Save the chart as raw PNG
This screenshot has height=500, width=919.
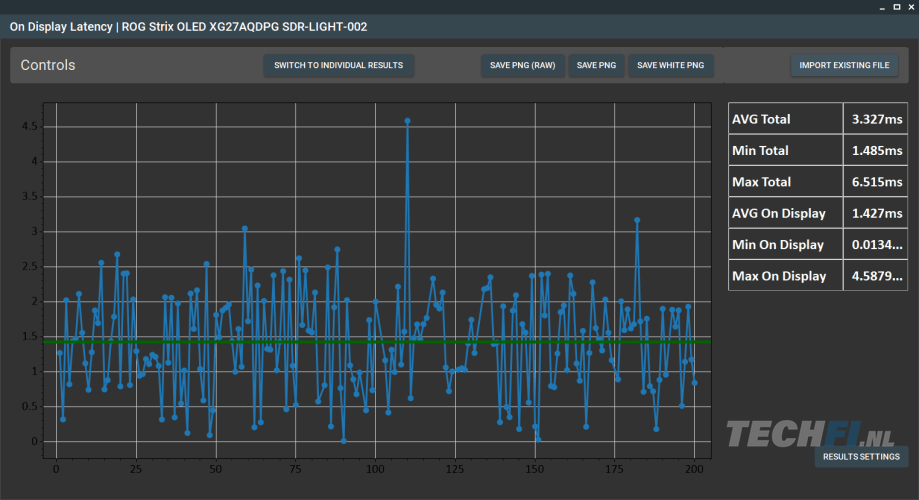(522, 65)
